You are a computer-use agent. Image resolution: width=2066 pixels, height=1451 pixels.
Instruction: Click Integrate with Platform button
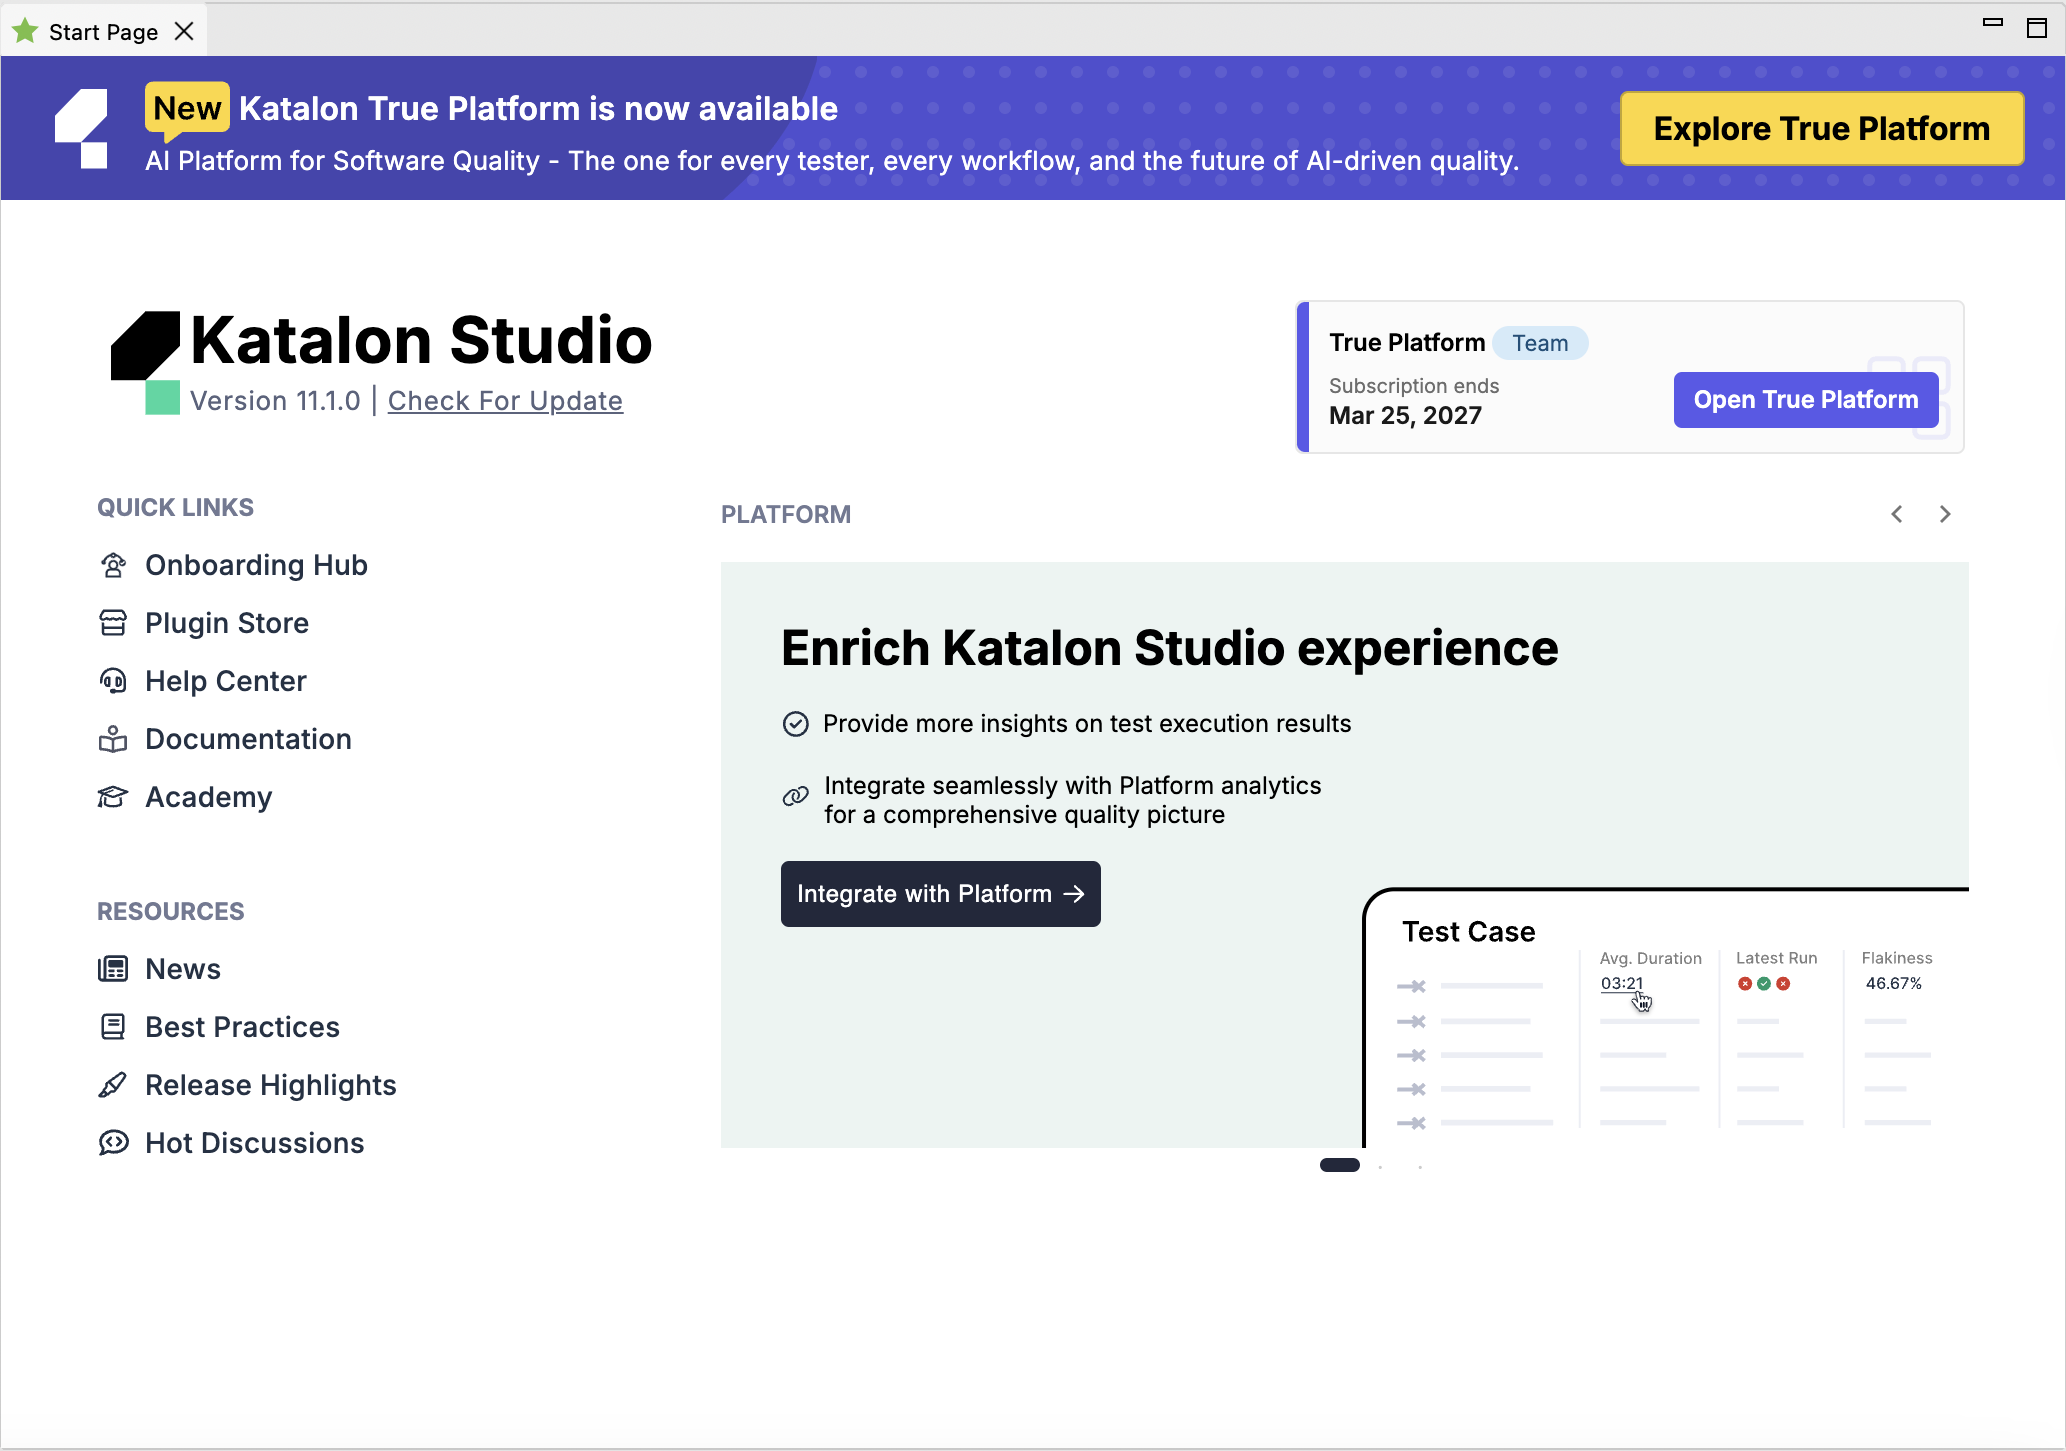(940, 894)
